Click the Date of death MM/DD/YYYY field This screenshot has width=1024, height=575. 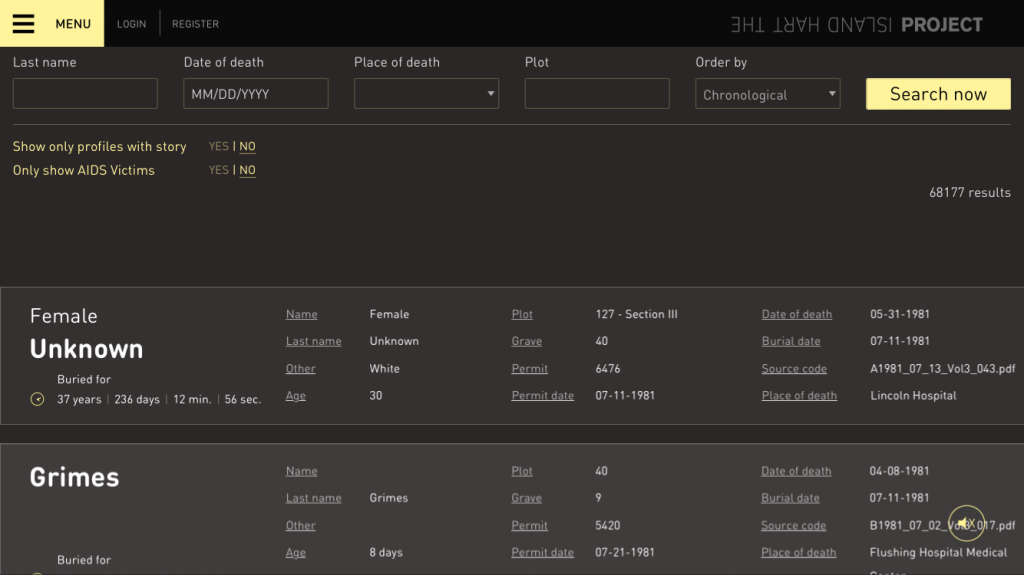click(255, 94)
